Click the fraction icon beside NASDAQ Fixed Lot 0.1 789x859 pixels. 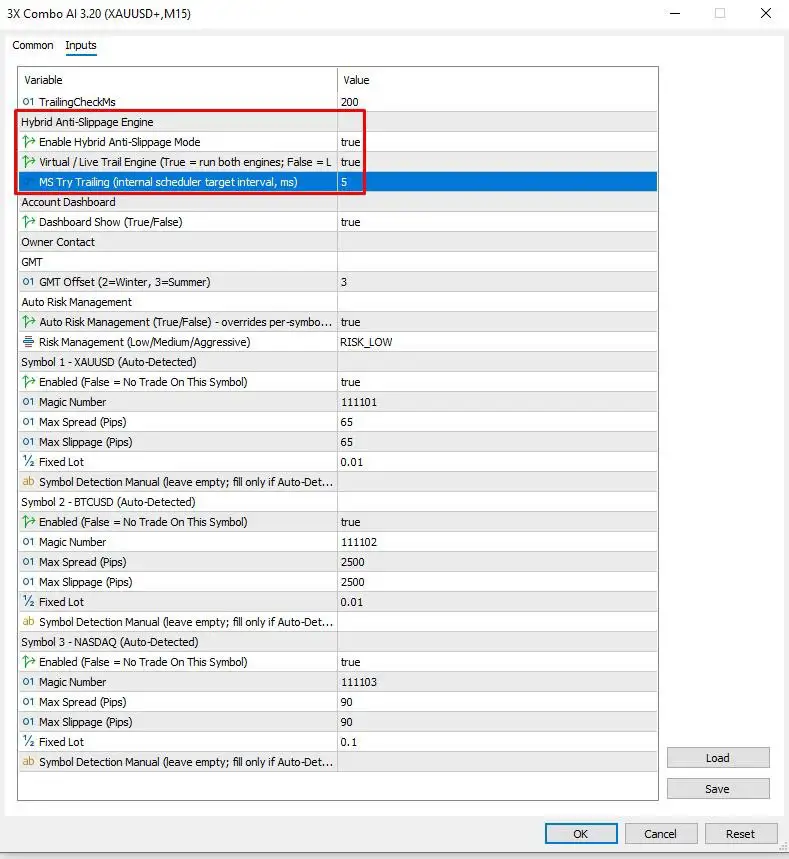coord(28,741)
